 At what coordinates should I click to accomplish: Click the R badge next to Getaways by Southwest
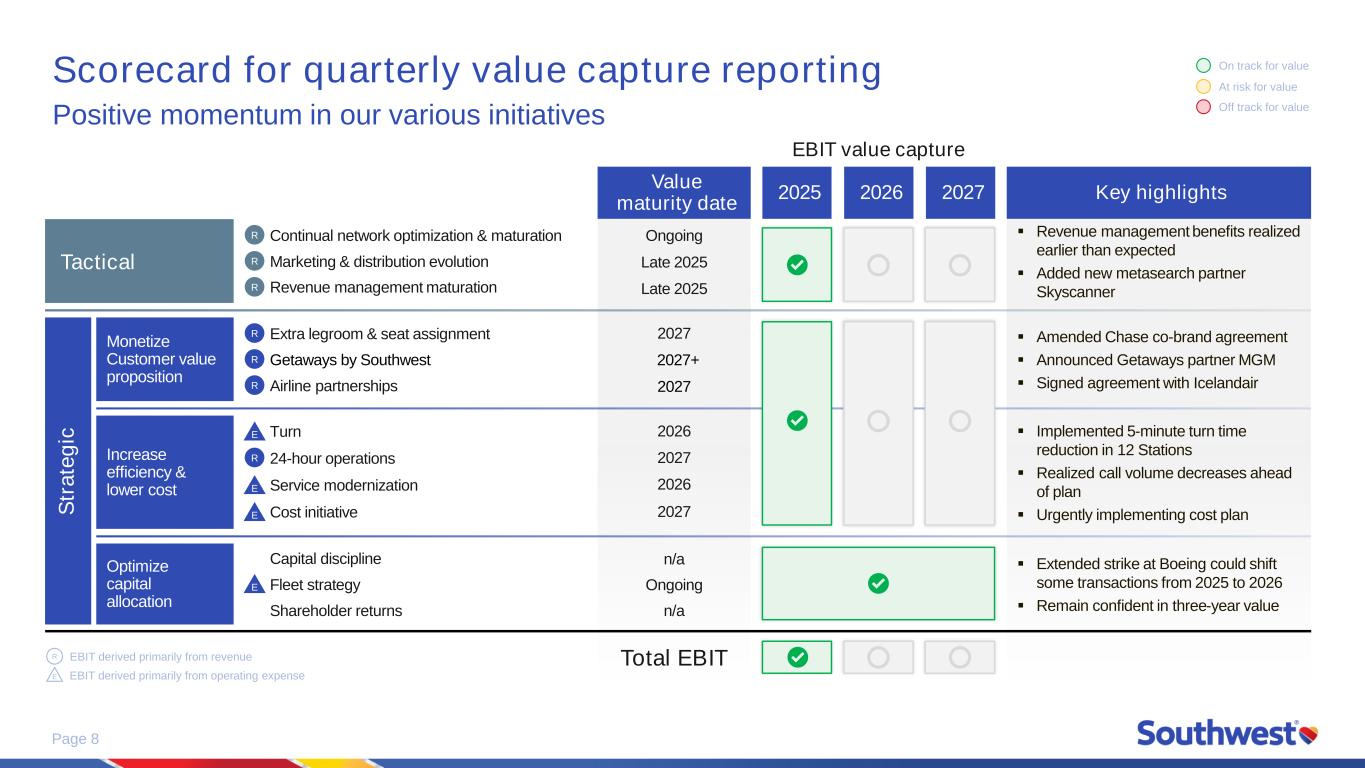point(255,359)
